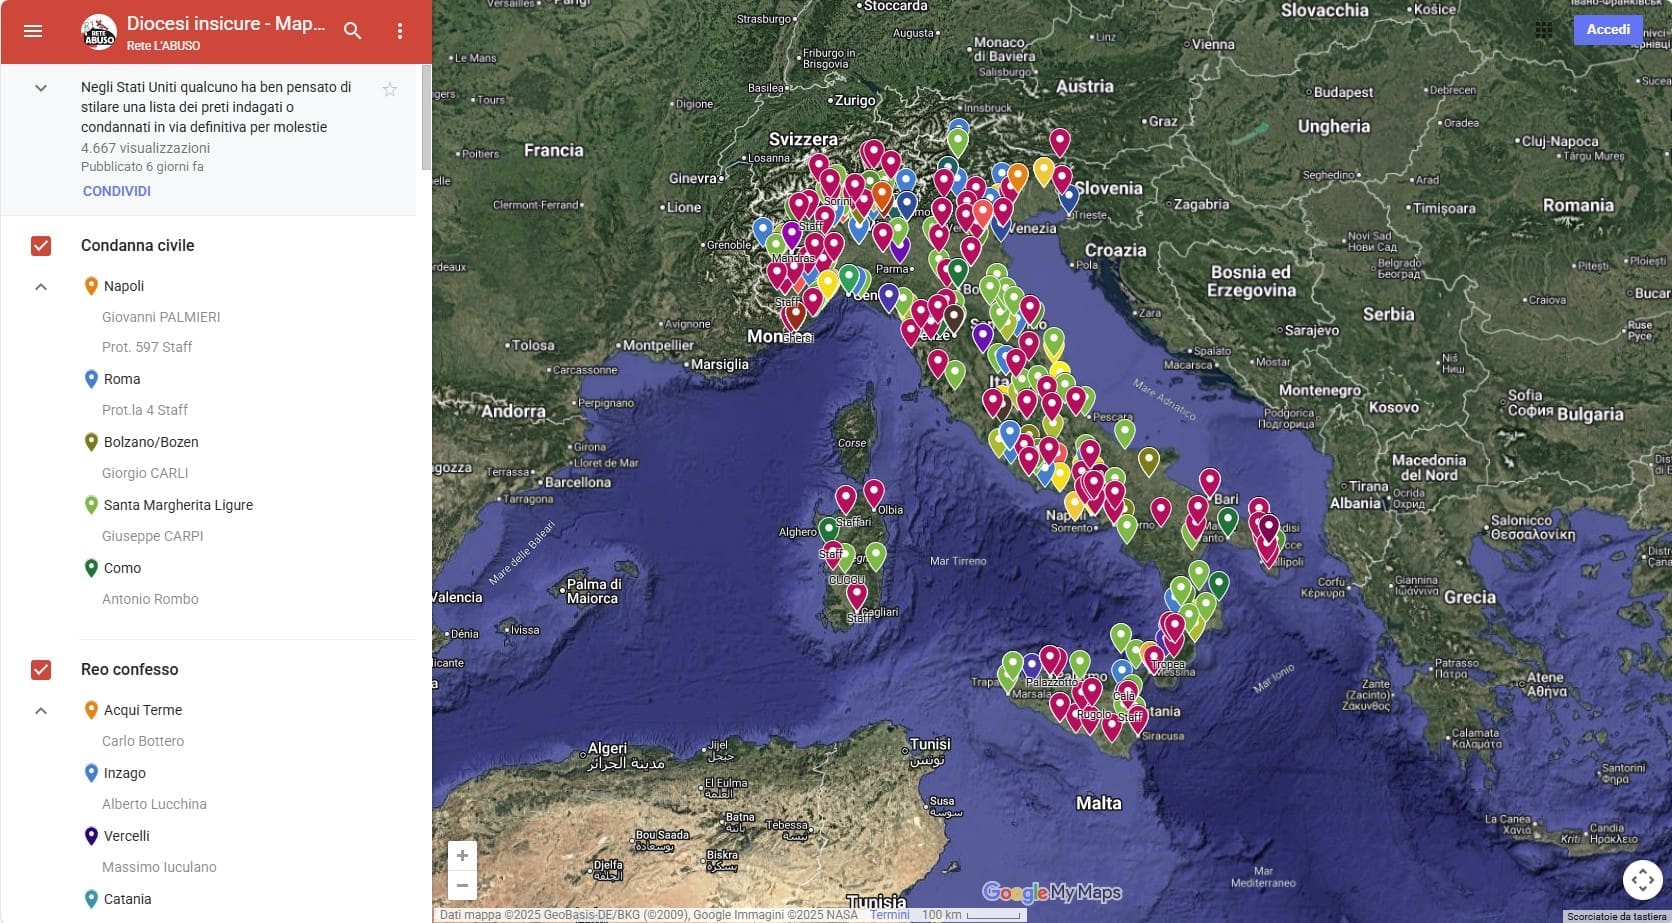Click the sidebar vertical scrollbar

pyautogui.click(x=426, y=118)
